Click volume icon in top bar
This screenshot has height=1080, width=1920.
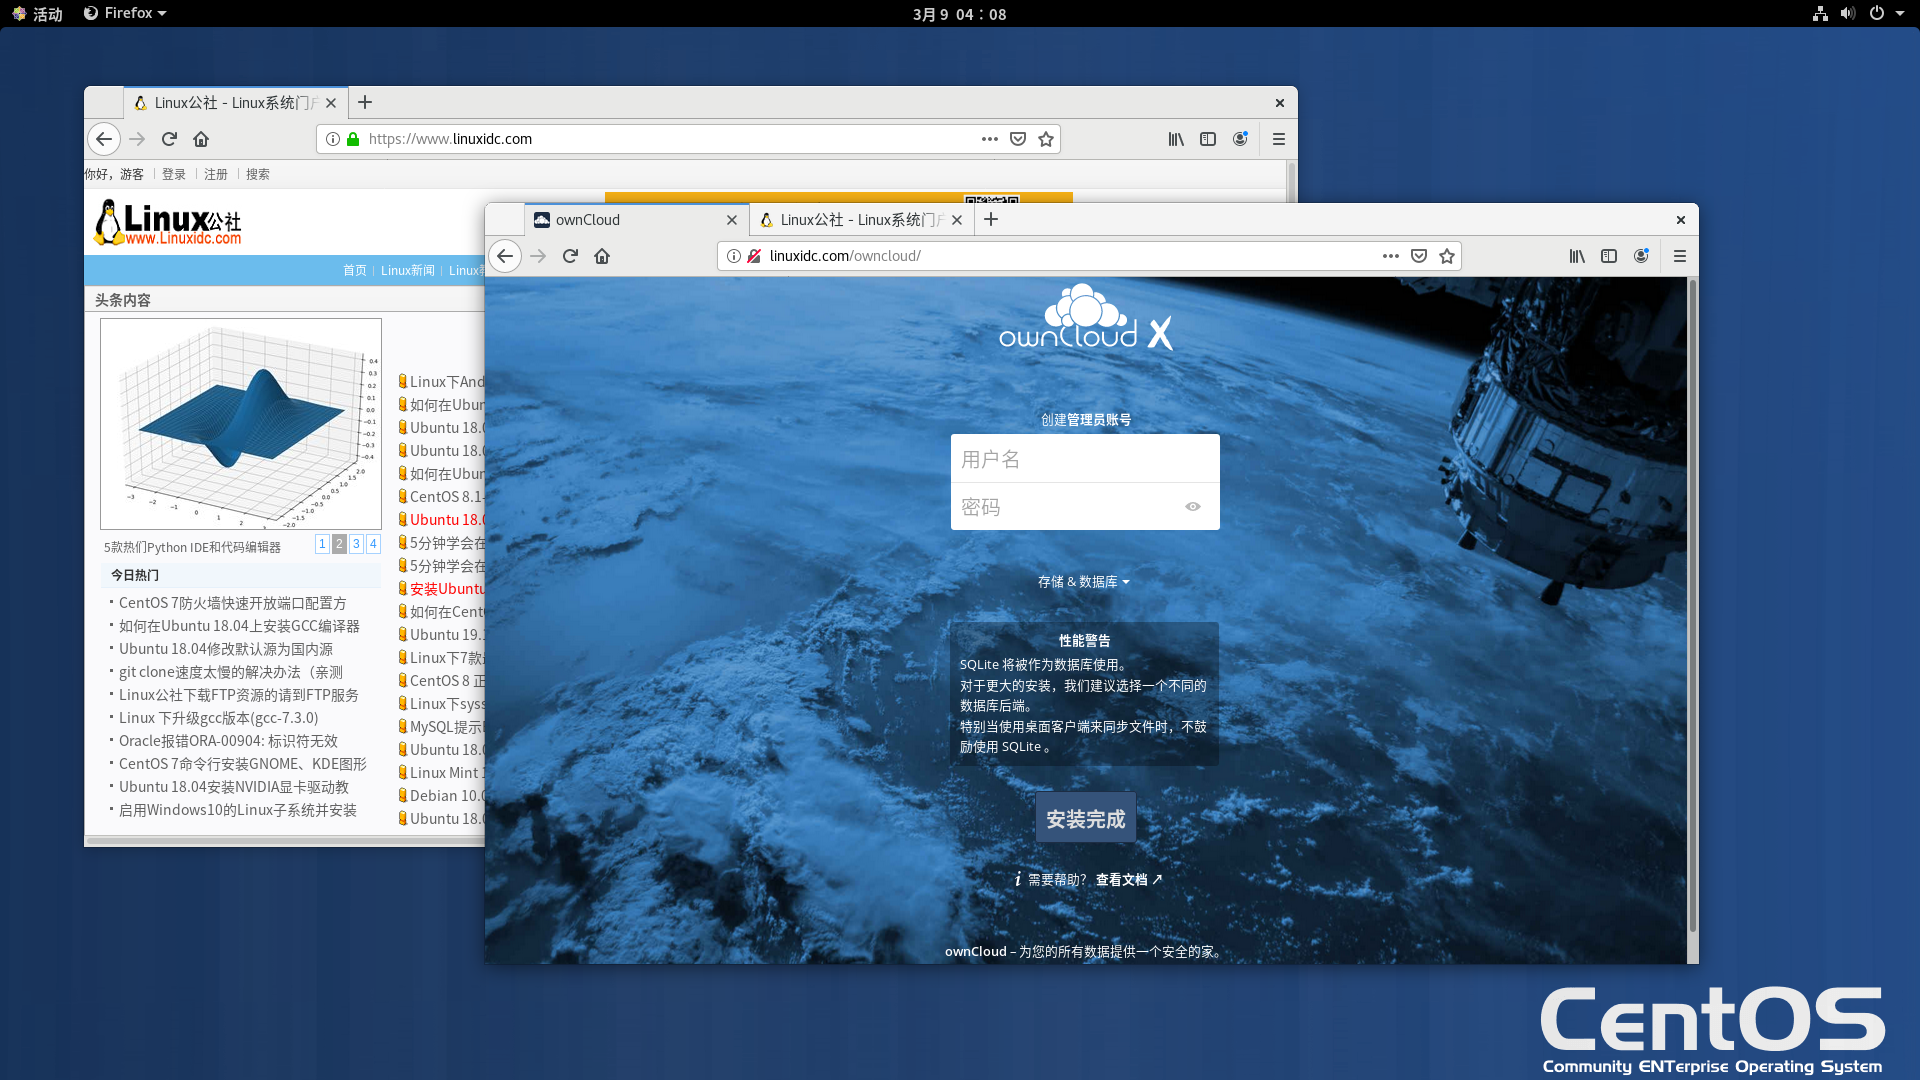pyautogui.click(x=1848, y=13)
